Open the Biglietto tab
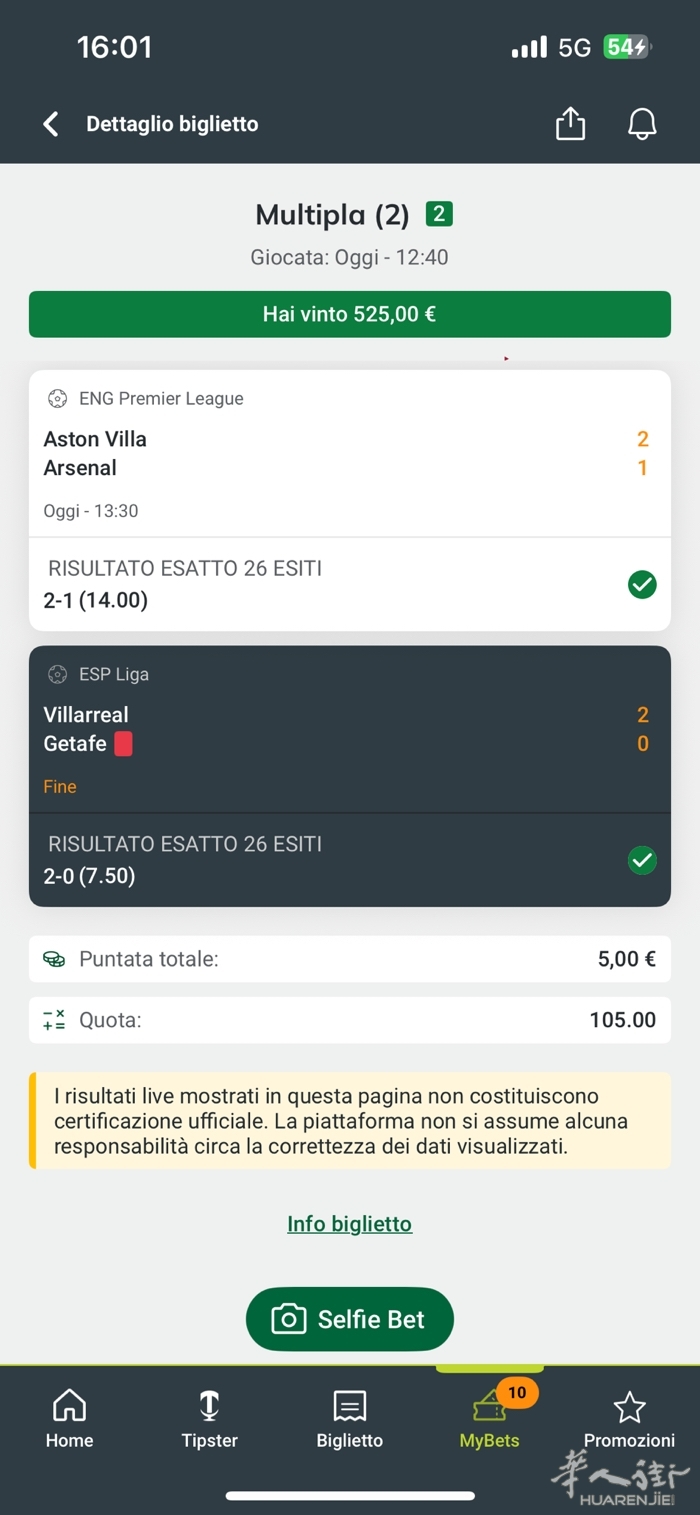This screenshot has height=1515, width=700. click(x=349, y=1418)
